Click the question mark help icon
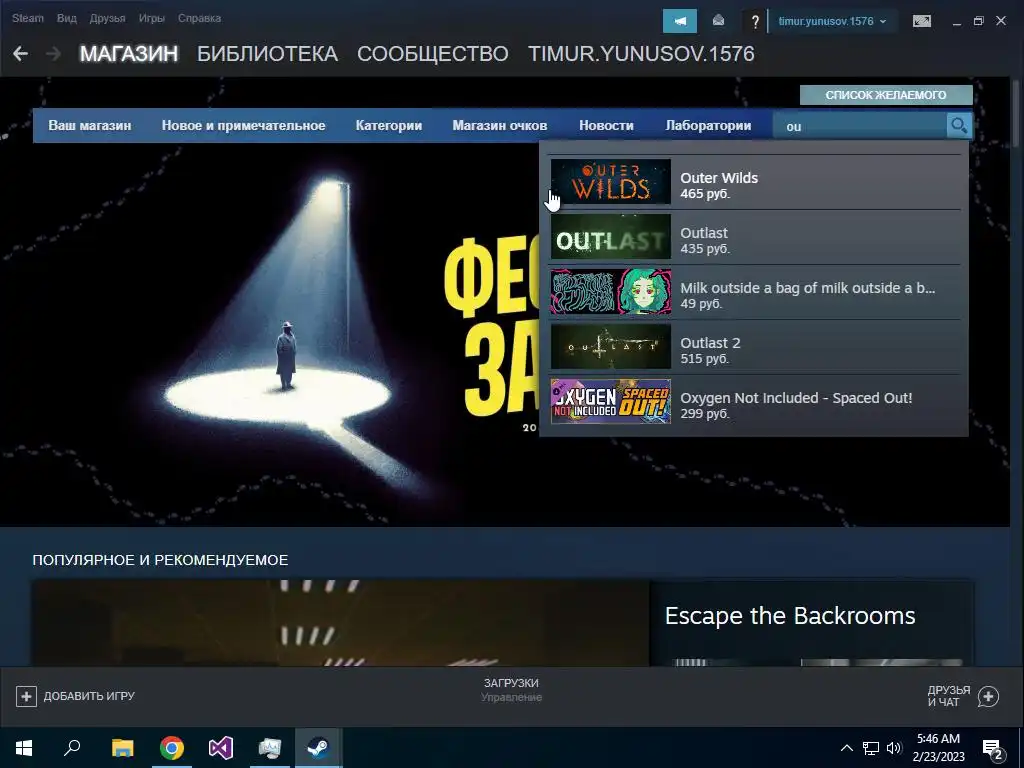The width and height of the screenshot is (1024, 768). tap(755, 22)
